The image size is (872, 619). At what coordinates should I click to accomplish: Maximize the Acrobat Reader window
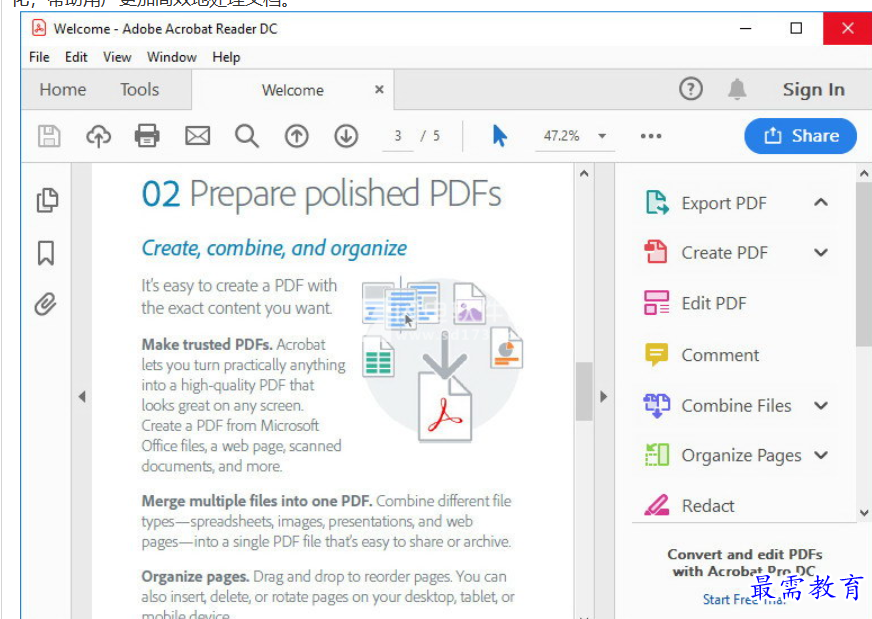point(796,28)
